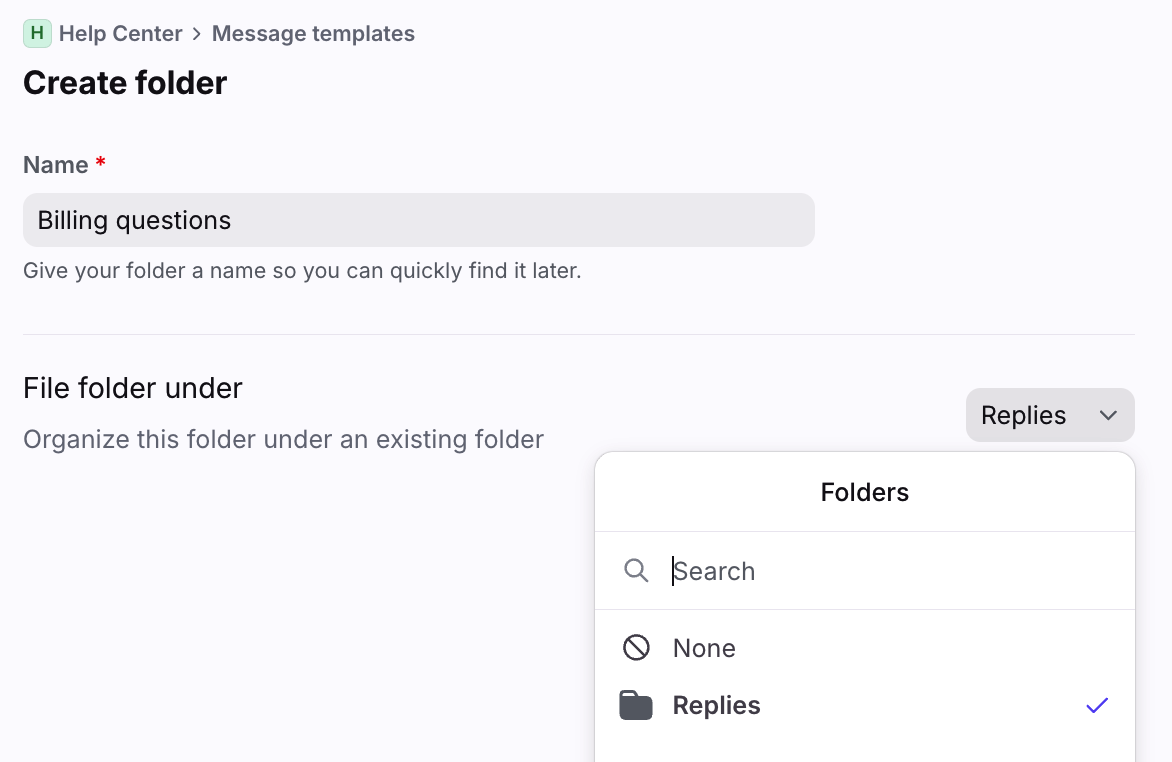Open the Message templates breadcrumb link
This screenshot has height=762, width=1172.
(313, 34)
